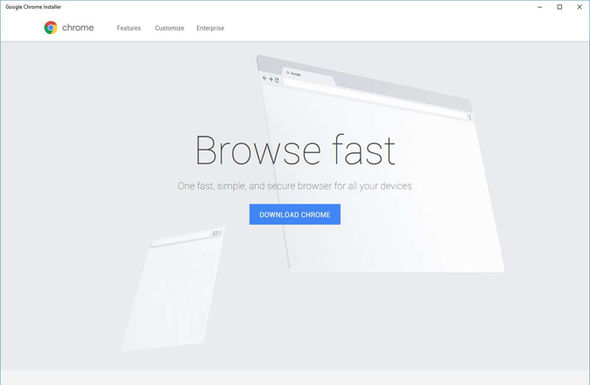This screenshot has width=590, height=385.
Task: Click the Chrome logo icon
Action: point(51,27)
